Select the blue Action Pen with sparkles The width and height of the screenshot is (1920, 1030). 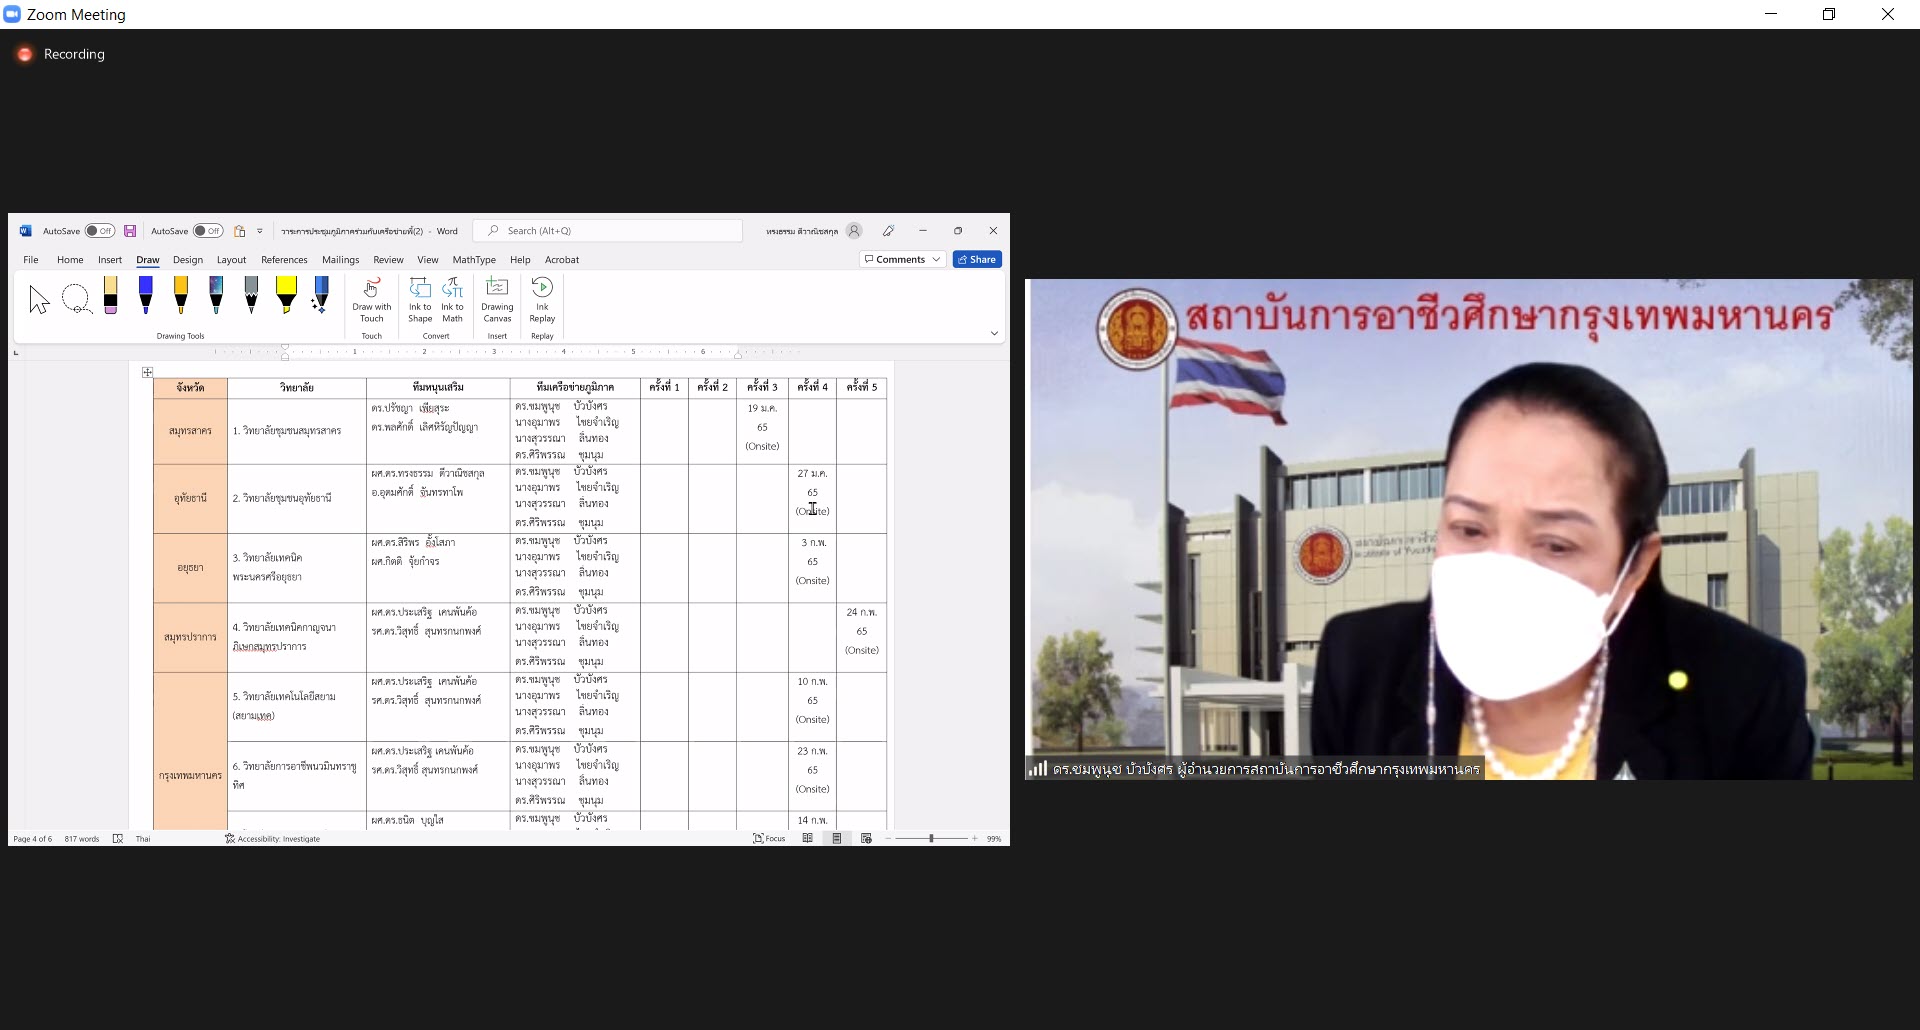click(x=321, y=296)
